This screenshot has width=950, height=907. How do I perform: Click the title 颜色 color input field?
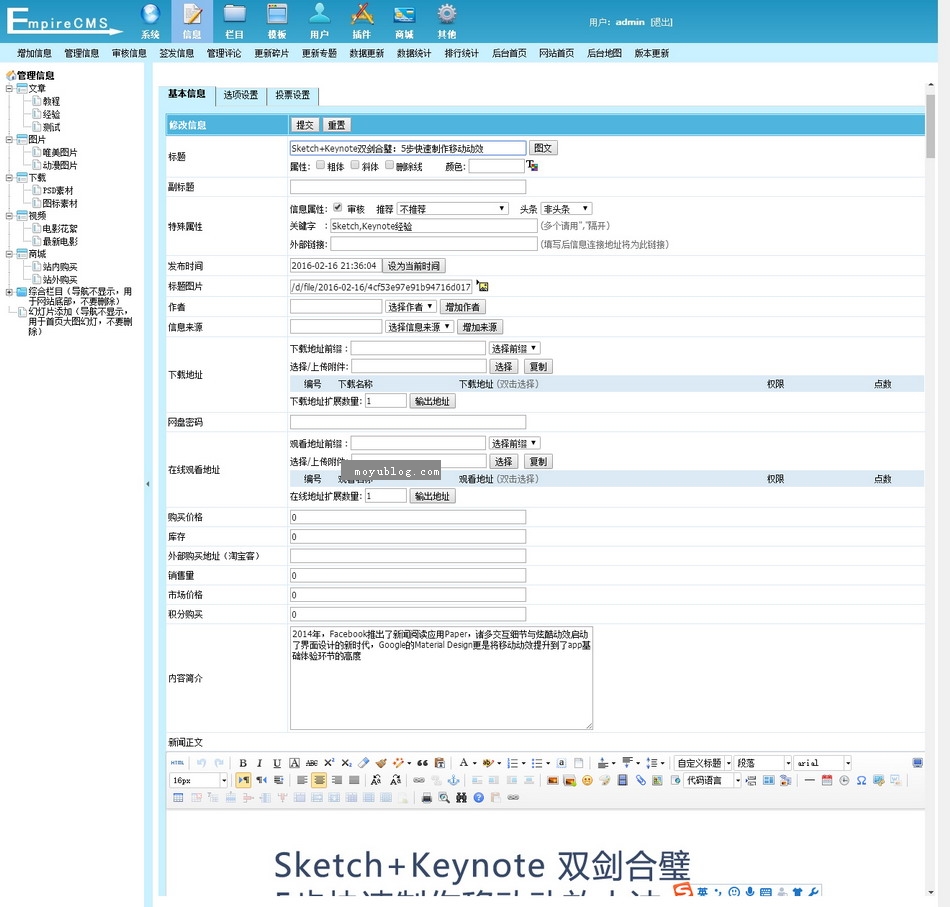[496, 166]
